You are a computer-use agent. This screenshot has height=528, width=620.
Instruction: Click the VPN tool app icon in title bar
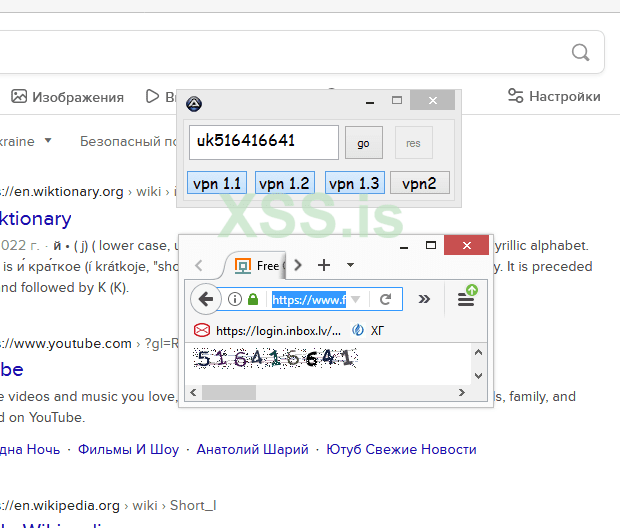(x=194, y=104)
